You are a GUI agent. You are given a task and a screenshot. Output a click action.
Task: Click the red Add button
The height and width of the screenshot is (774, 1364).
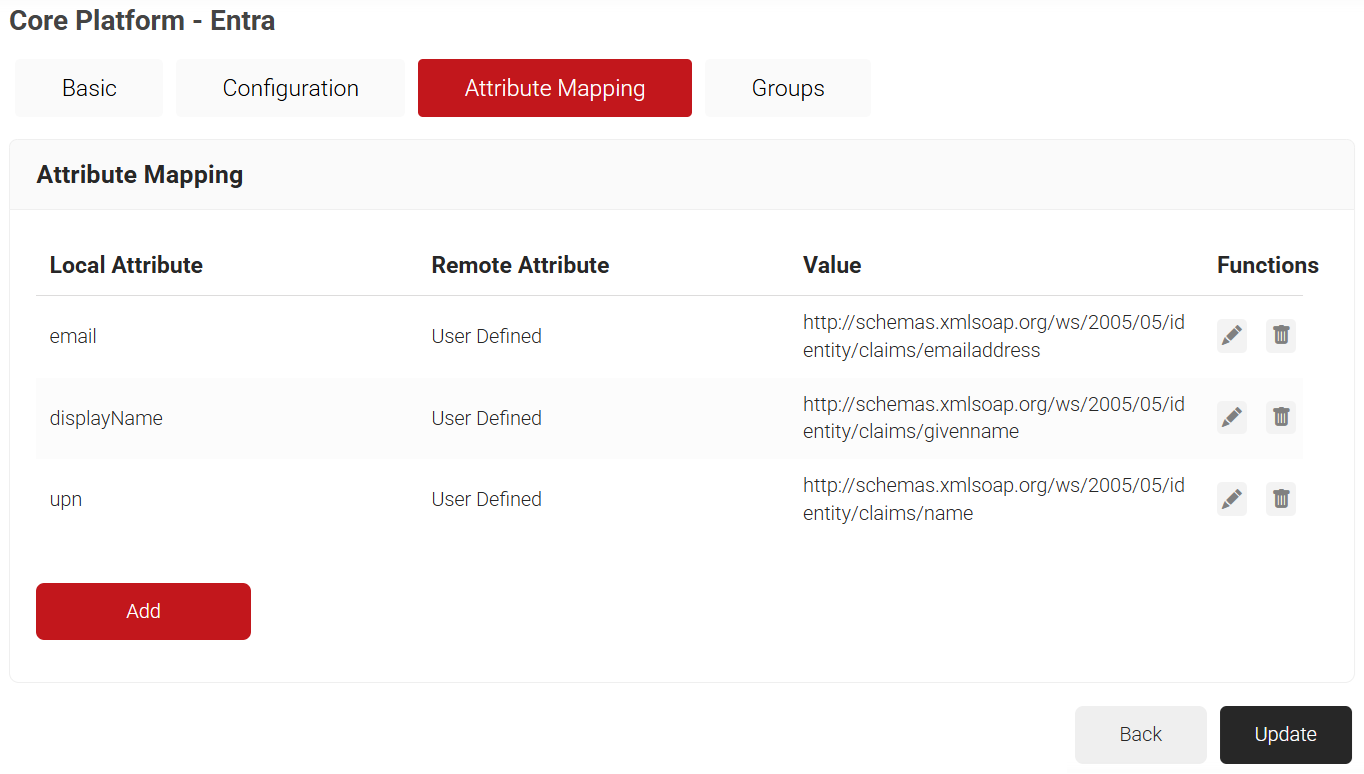pyautogui.click(x=143, y=611)
